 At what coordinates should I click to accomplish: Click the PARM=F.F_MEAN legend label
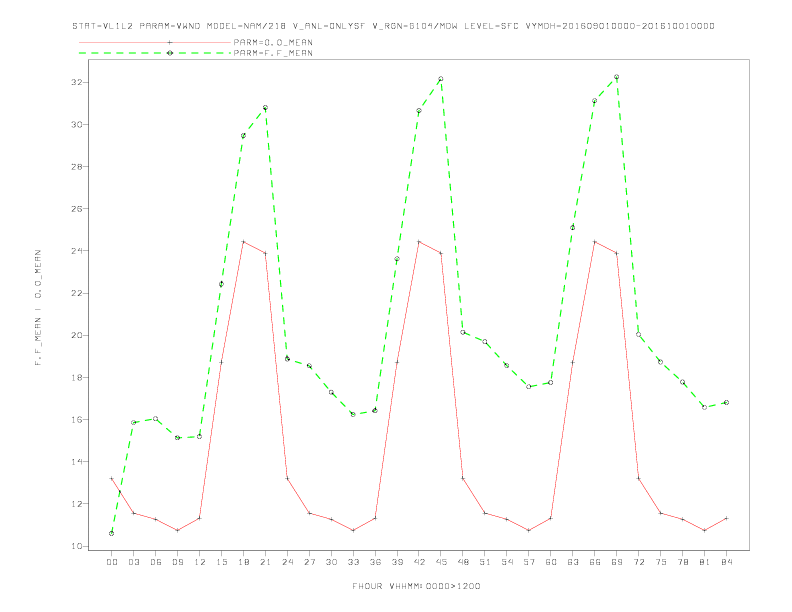click(x=273, y=53)
